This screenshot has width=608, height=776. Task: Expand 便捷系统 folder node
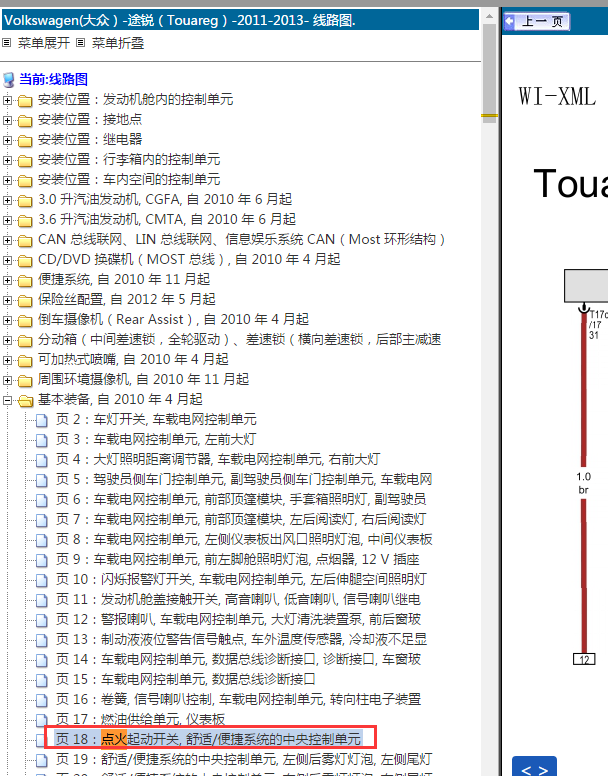pos(7,280)
